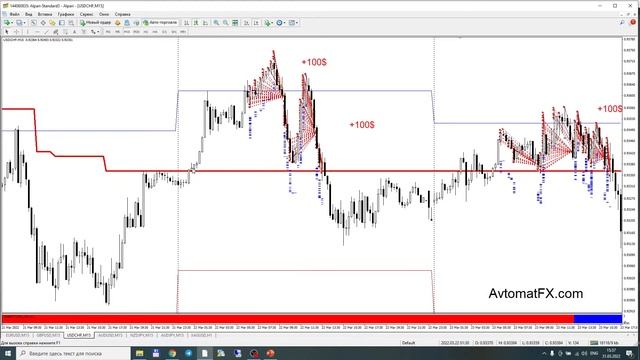Open the Графики menu
This screenshot has width=640, height=360.
[x=66, y=14]
